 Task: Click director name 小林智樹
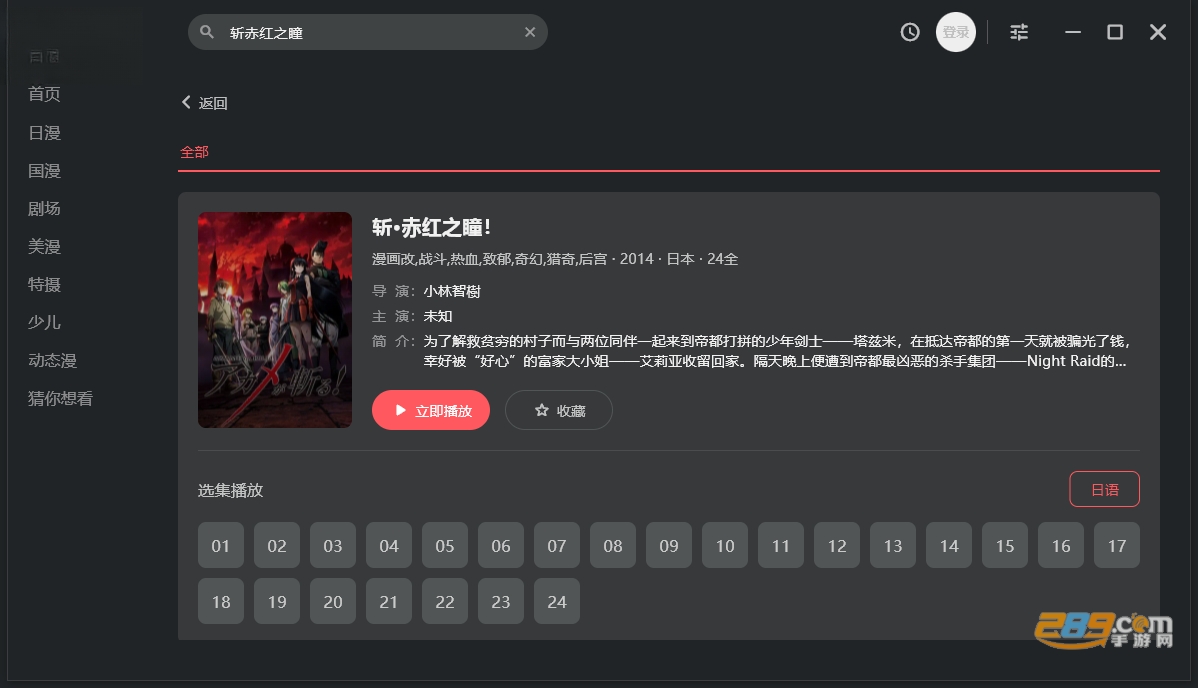tap(452, 291)
